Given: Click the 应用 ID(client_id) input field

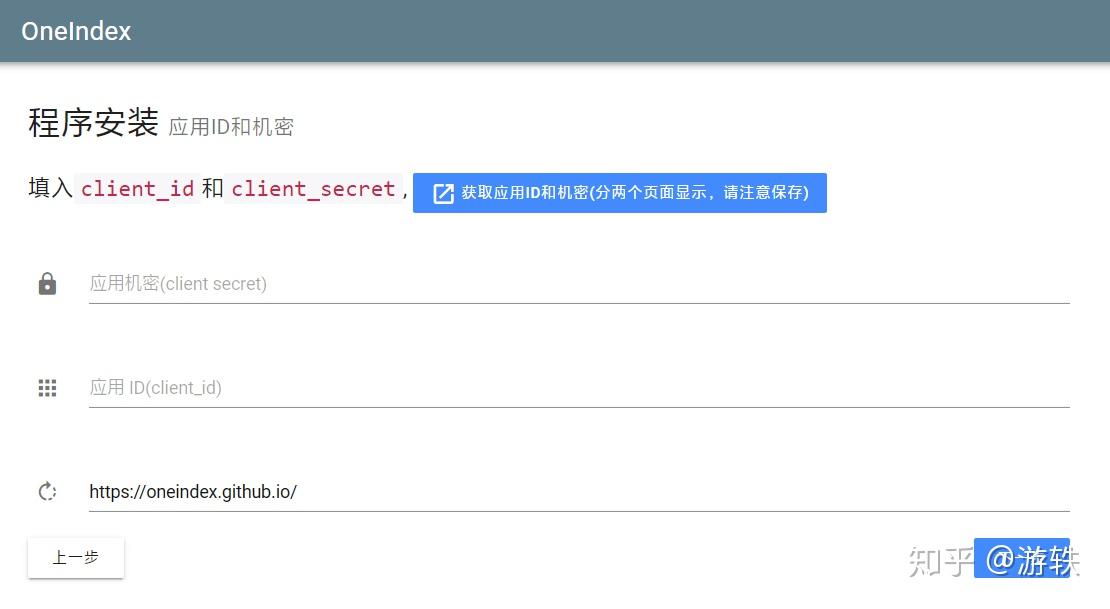Looking at the screenshot, I should click(400, 388).
